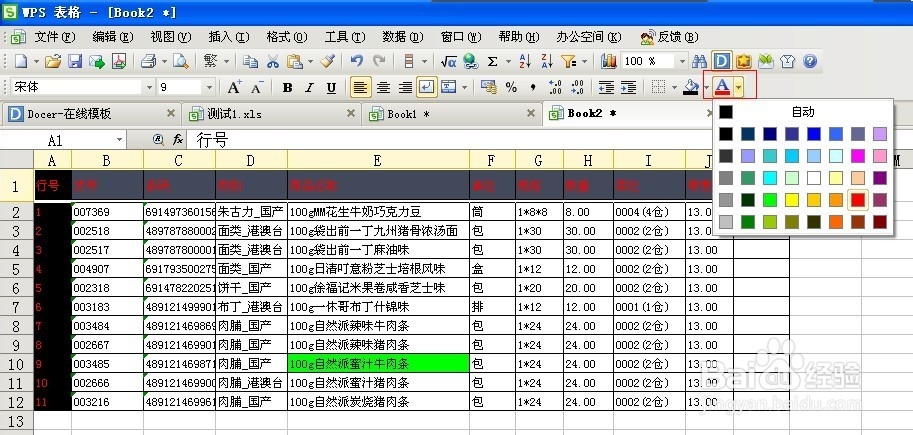Open the 文件 menu
Image resolution: width=913 pixels, height=435 pixels.
pos(55,37)
